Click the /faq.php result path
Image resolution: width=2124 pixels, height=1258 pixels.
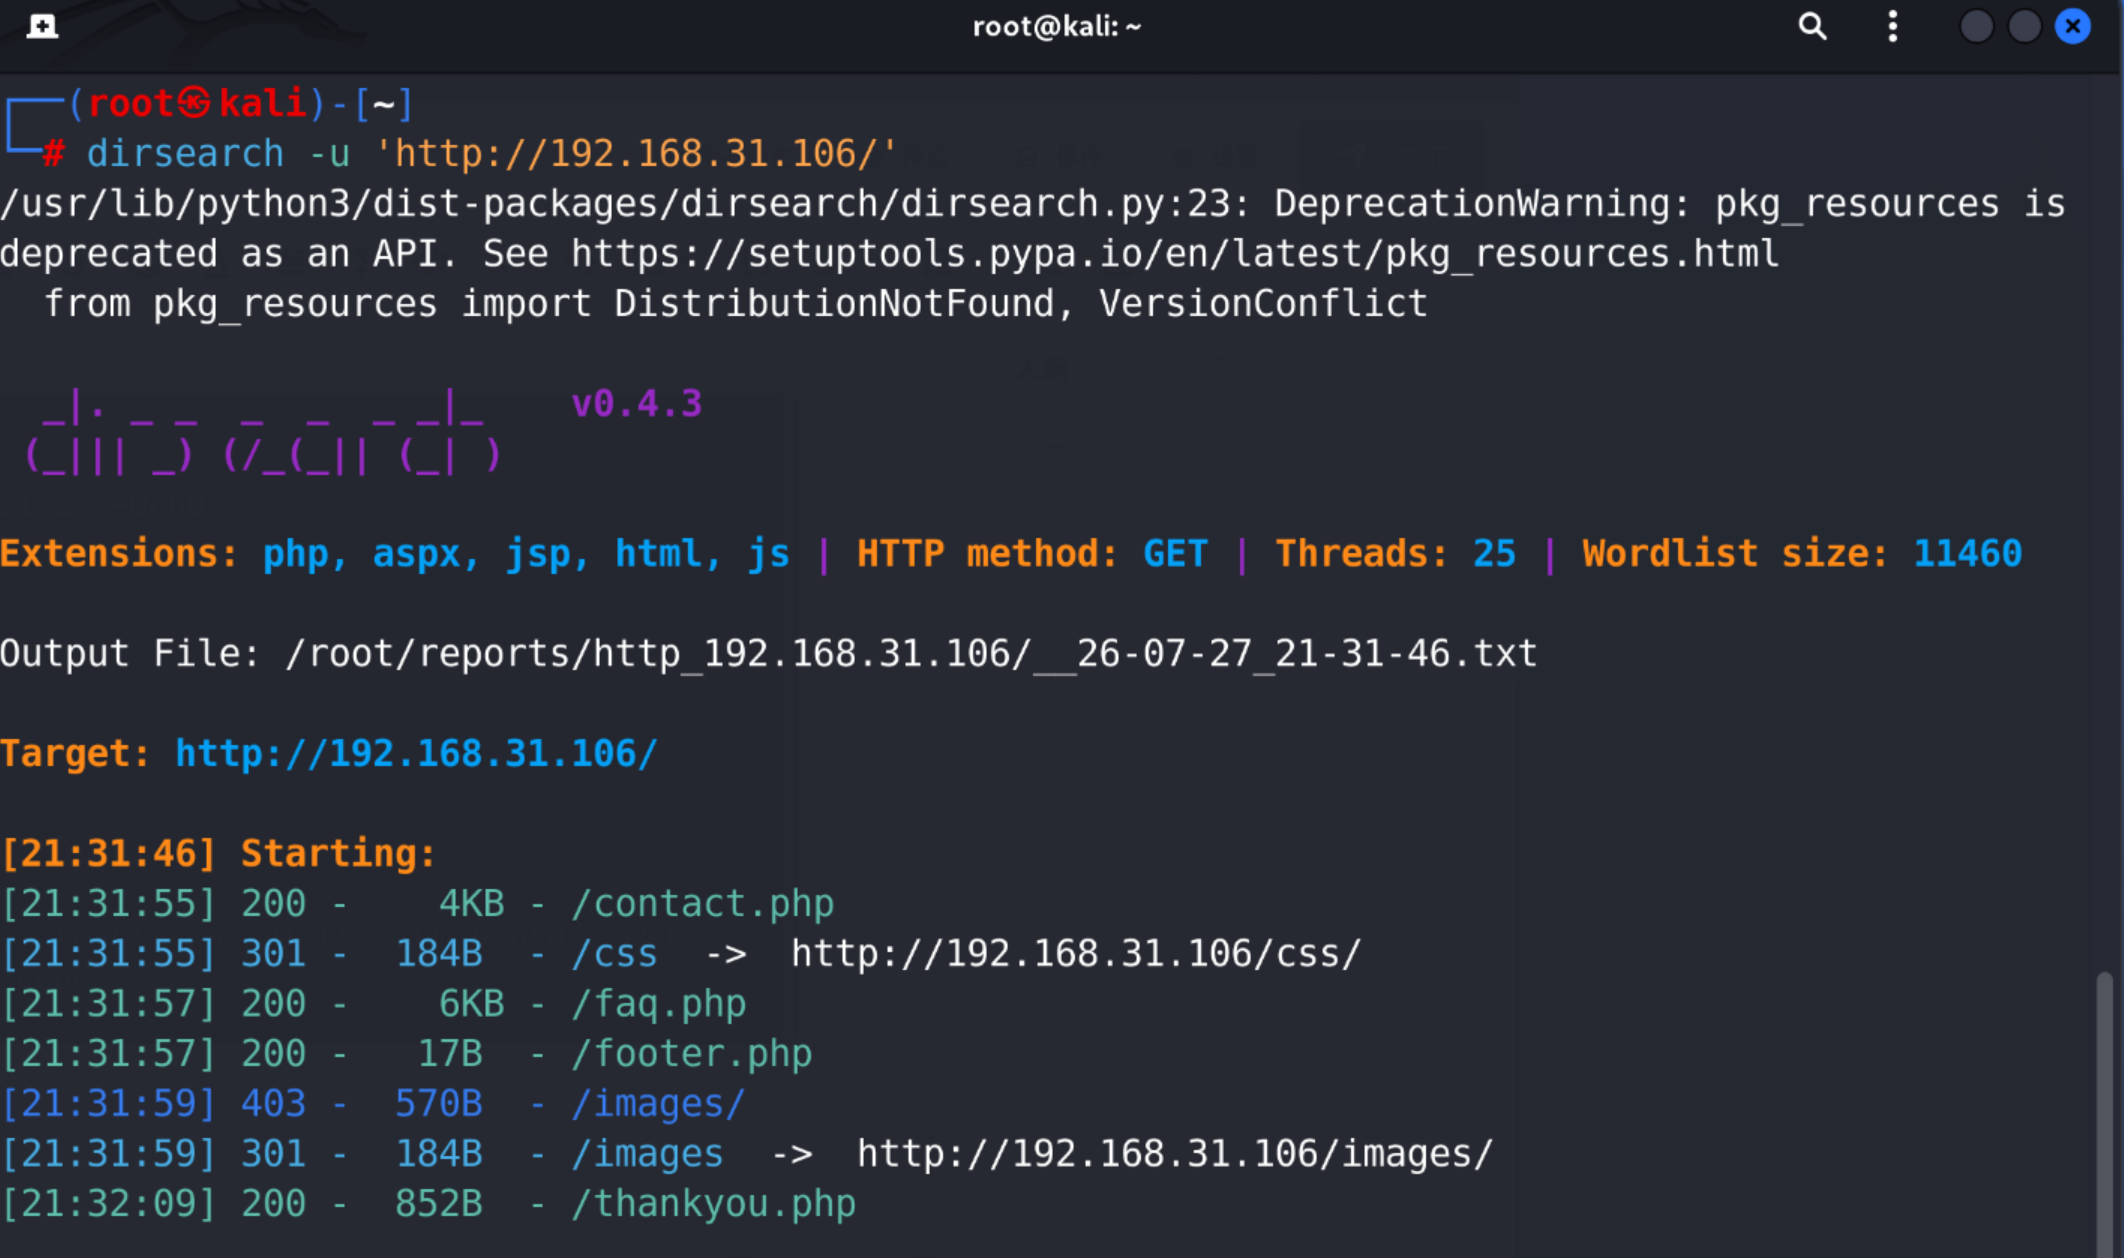(x=658, y=1004)
